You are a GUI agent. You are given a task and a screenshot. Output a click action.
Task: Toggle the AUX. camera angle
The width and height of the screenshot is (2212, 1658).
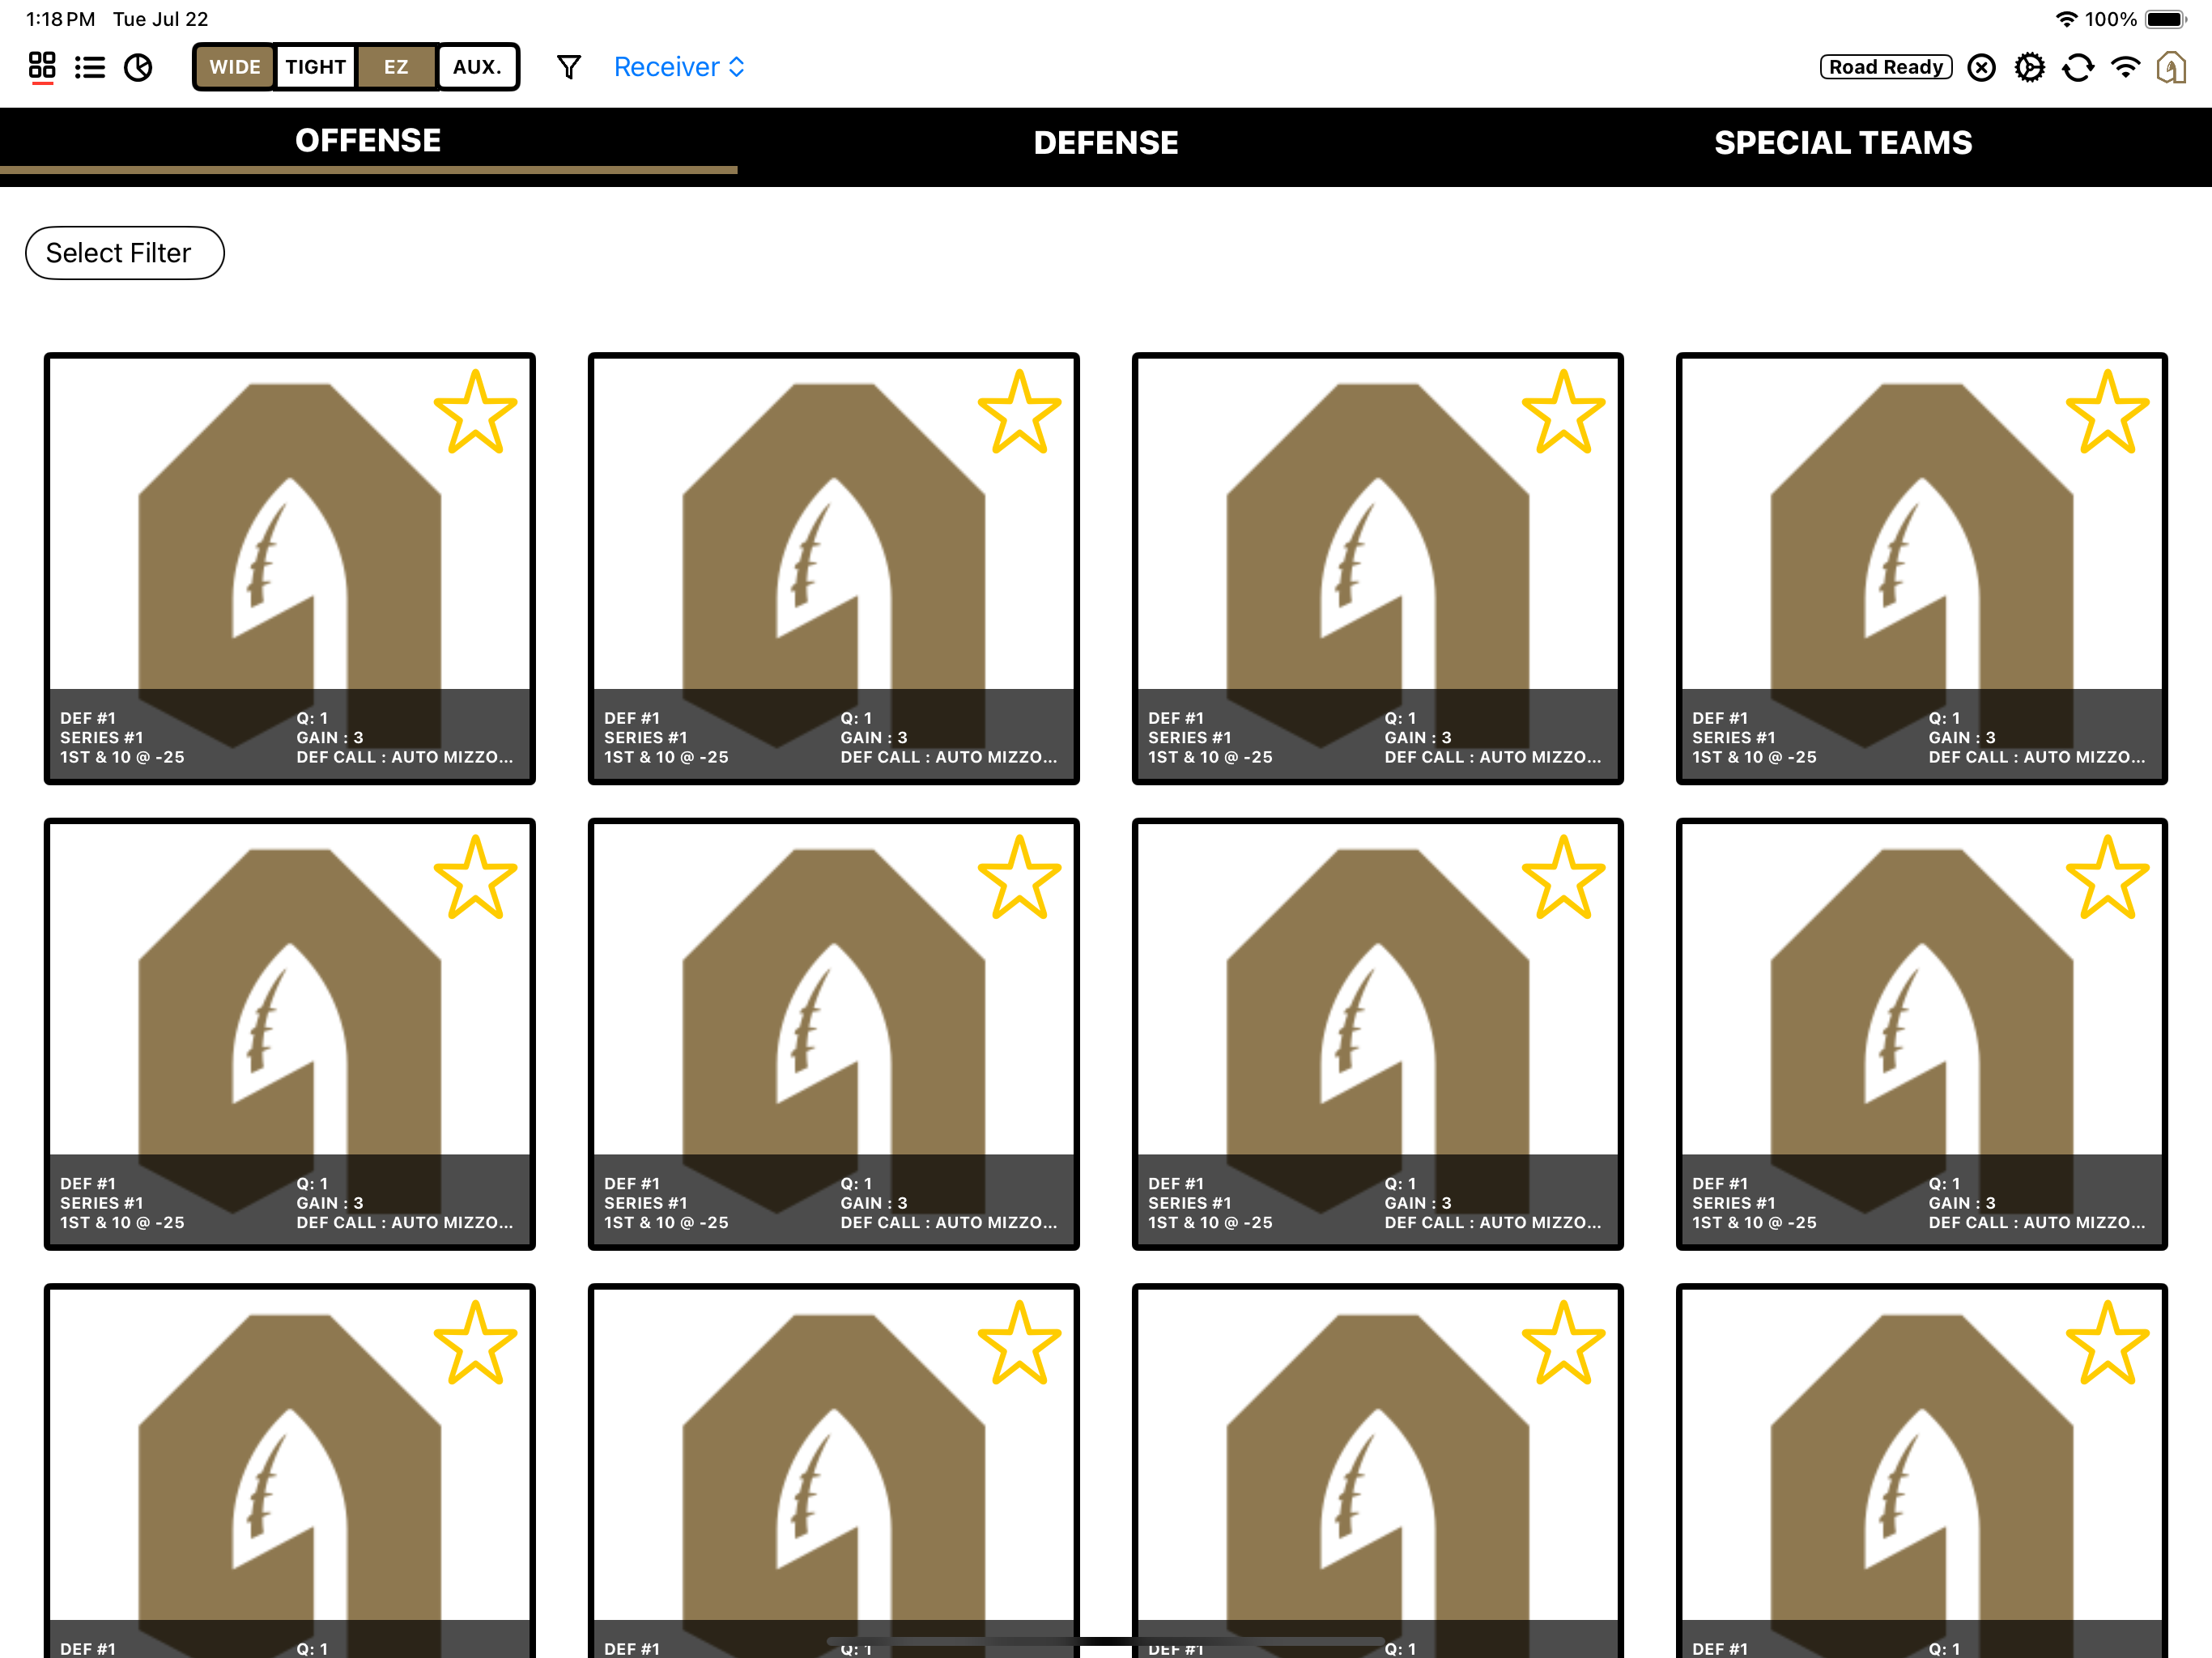pos(477,67)
